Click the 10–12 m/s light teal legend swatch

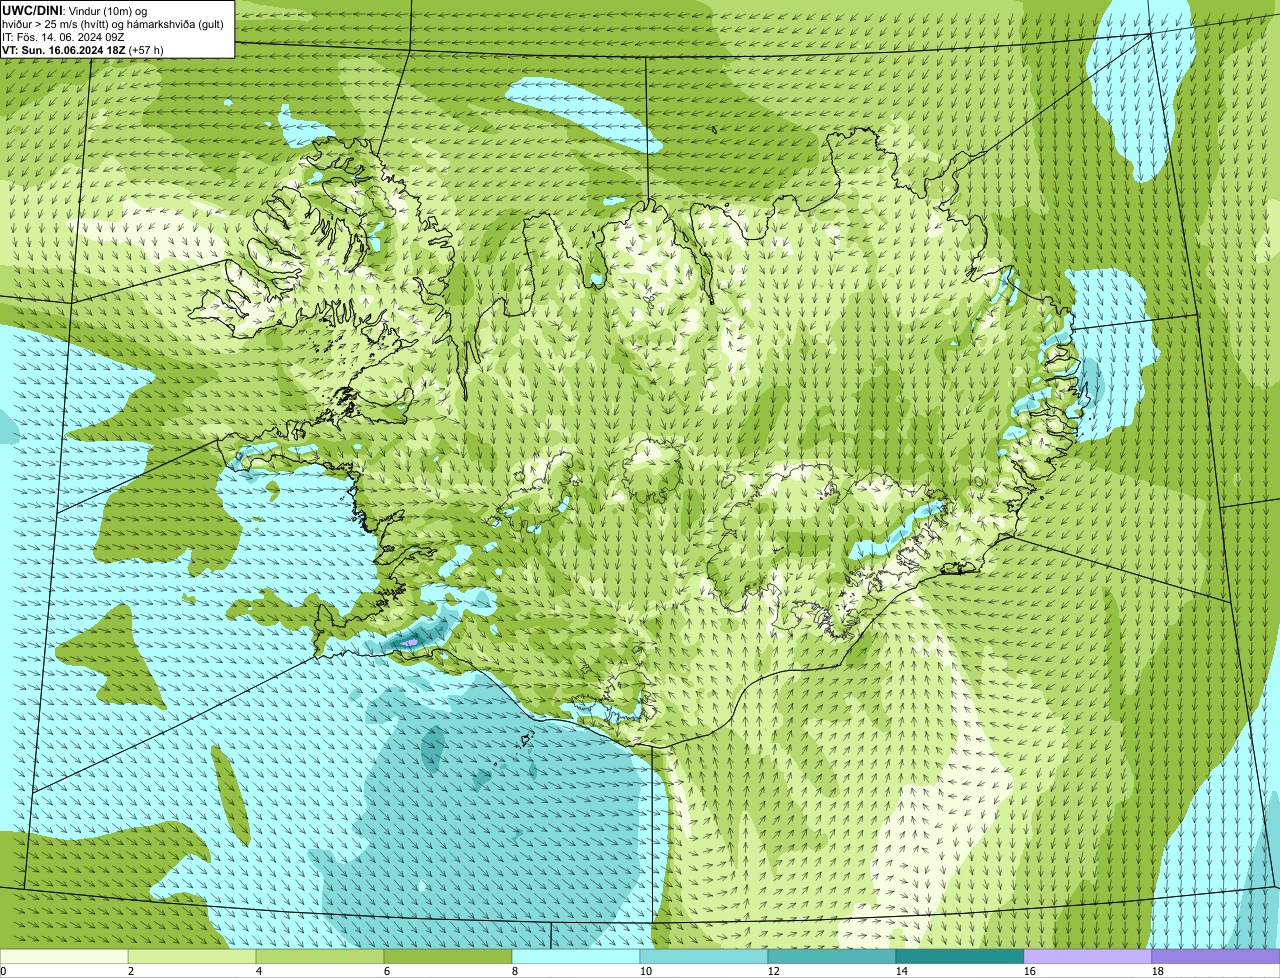[x=704, y=956]
